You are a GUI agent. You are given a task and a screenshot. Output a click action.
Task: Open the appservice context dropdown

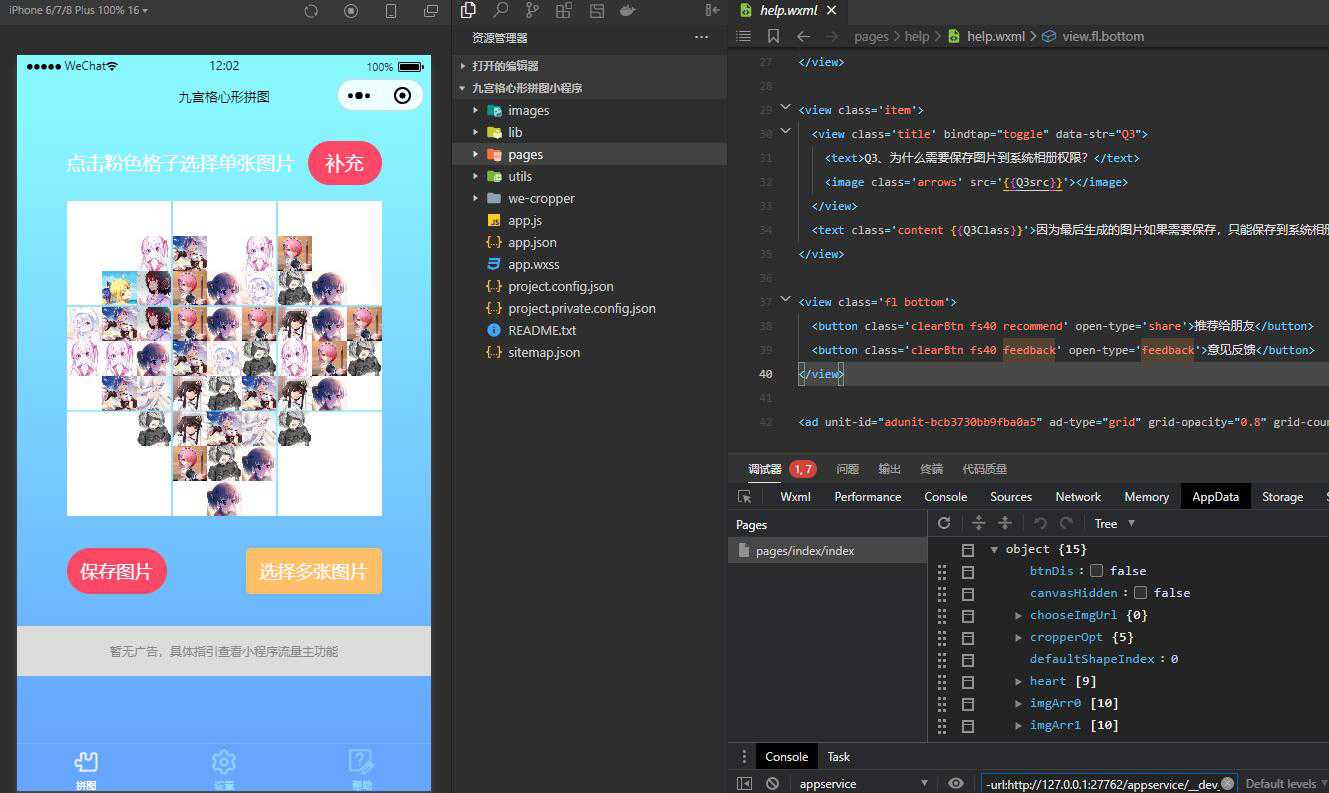click(864, 784)
